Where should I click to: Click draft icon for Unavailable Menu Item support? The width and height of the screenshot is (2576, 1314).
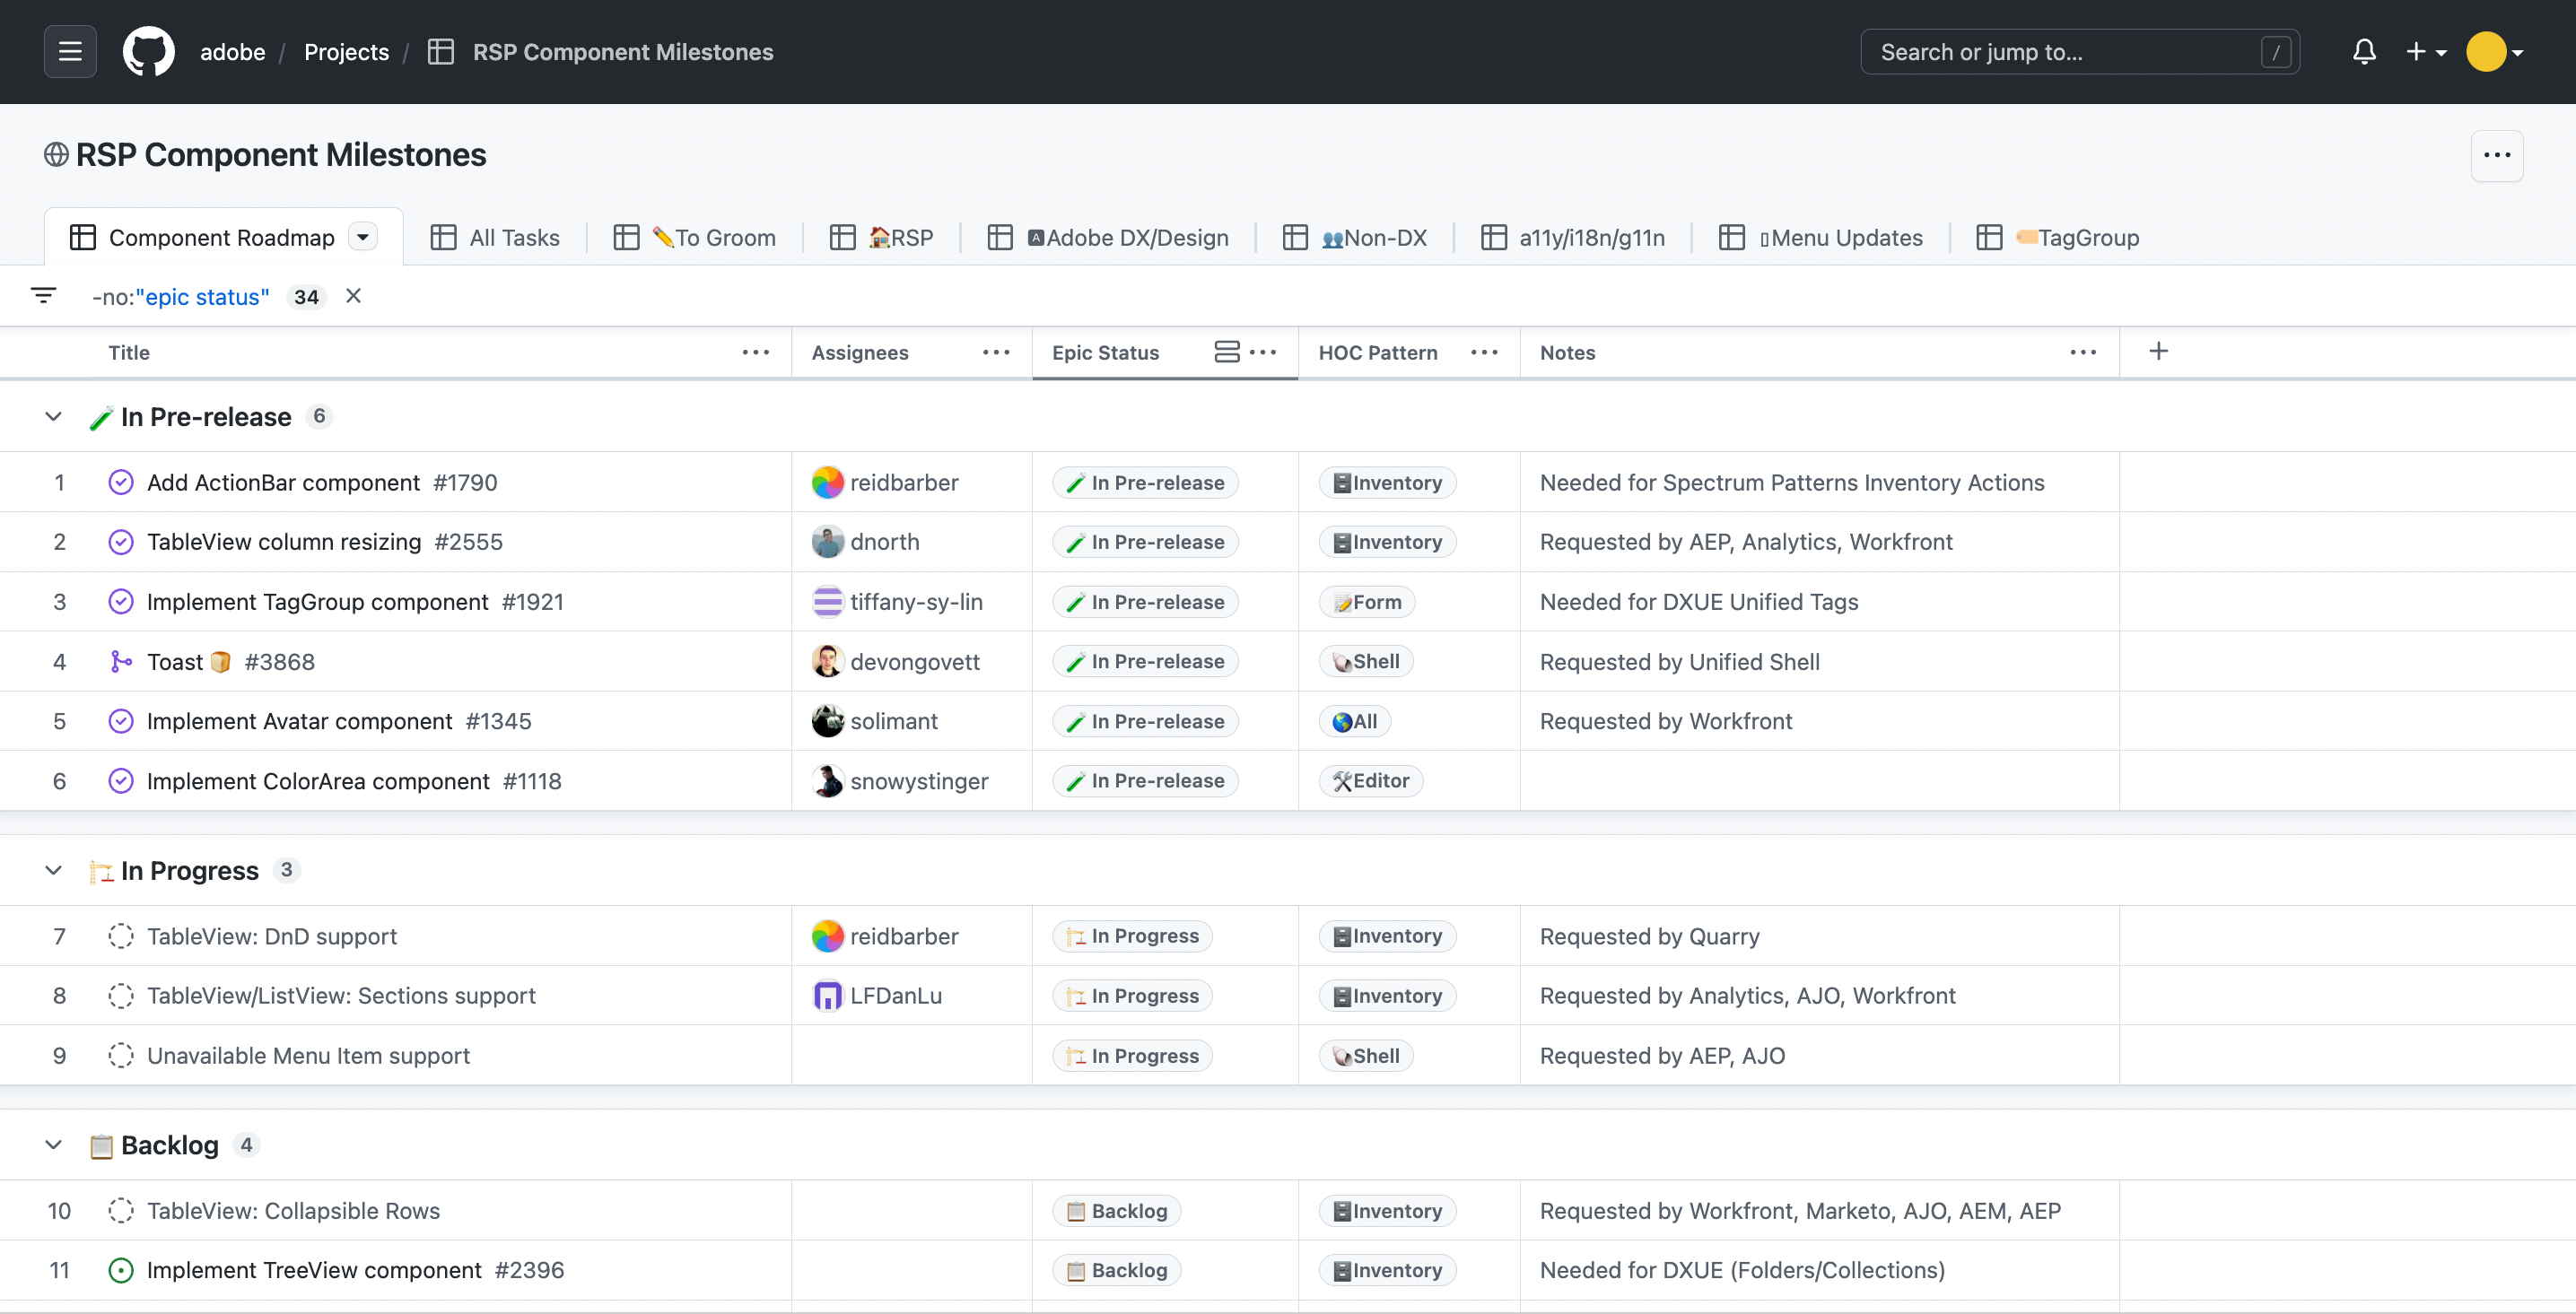121,1056
